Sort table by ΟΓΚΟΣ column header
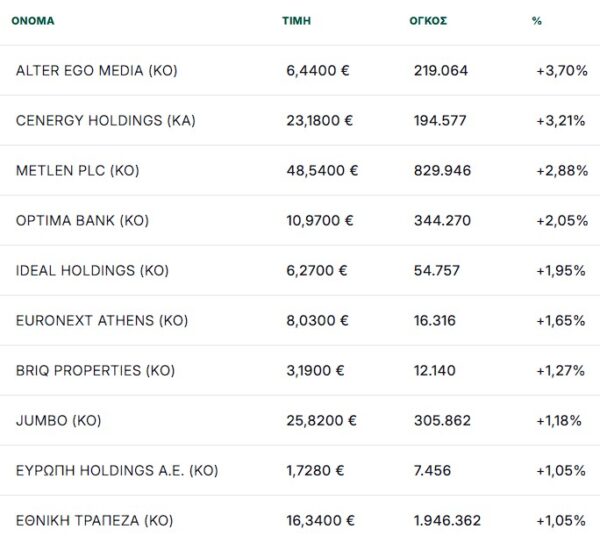The width and height of the screenshot is (600, 543). pyautogui.click(x=428, y=21)
